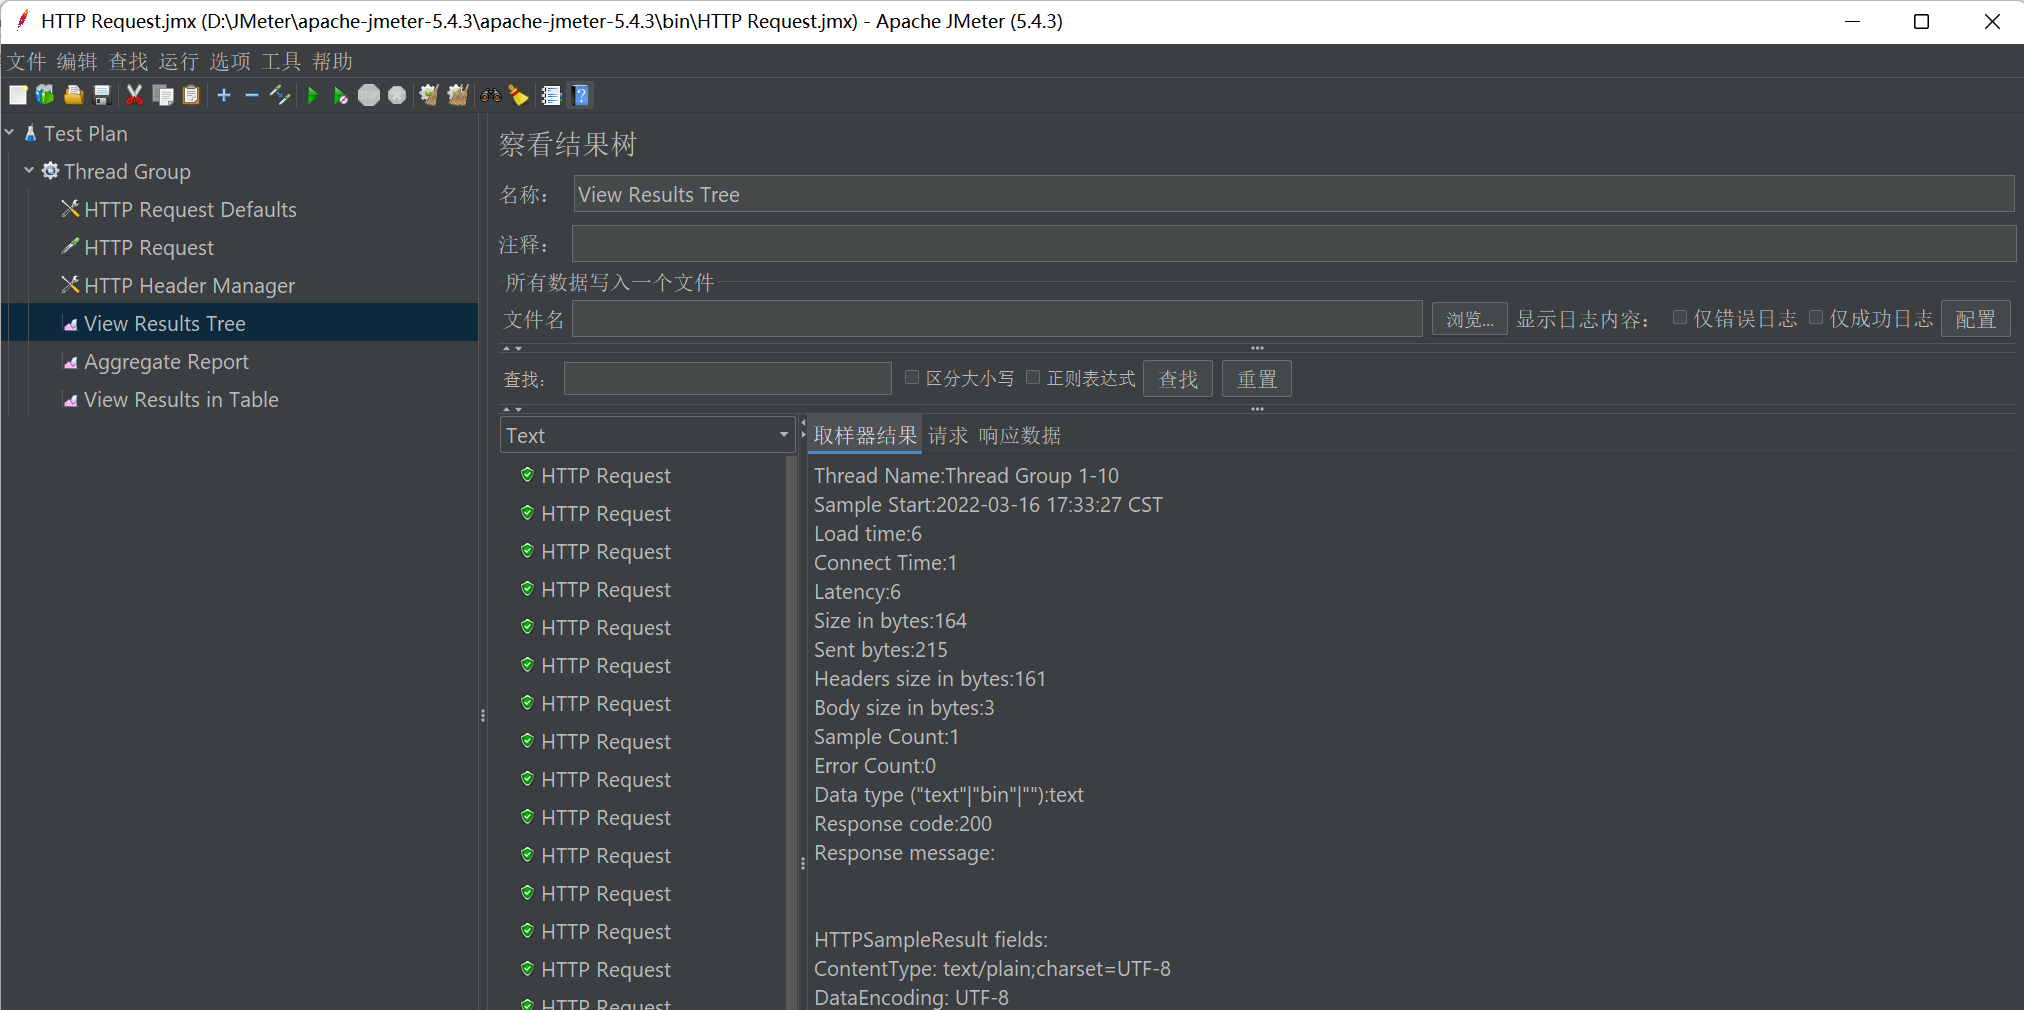Click the 查找 search button

pyautogui.click(x=1178, y=379)
